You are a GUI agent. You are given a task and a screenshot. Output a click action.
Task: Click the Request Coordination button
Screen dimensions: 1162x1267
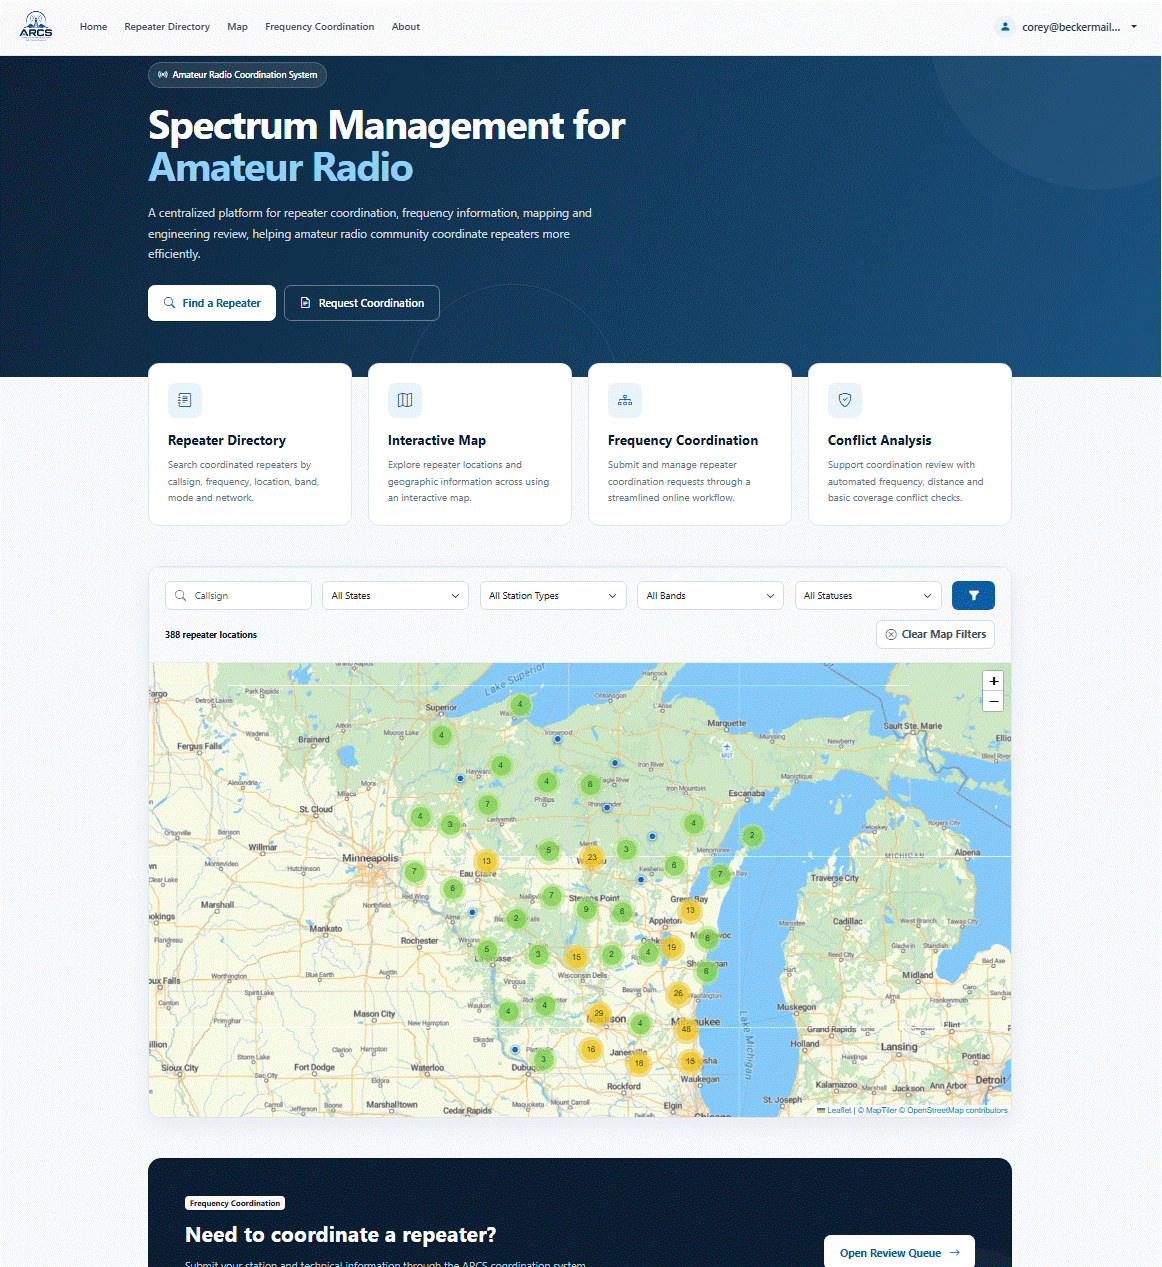[x=362, y=303]
